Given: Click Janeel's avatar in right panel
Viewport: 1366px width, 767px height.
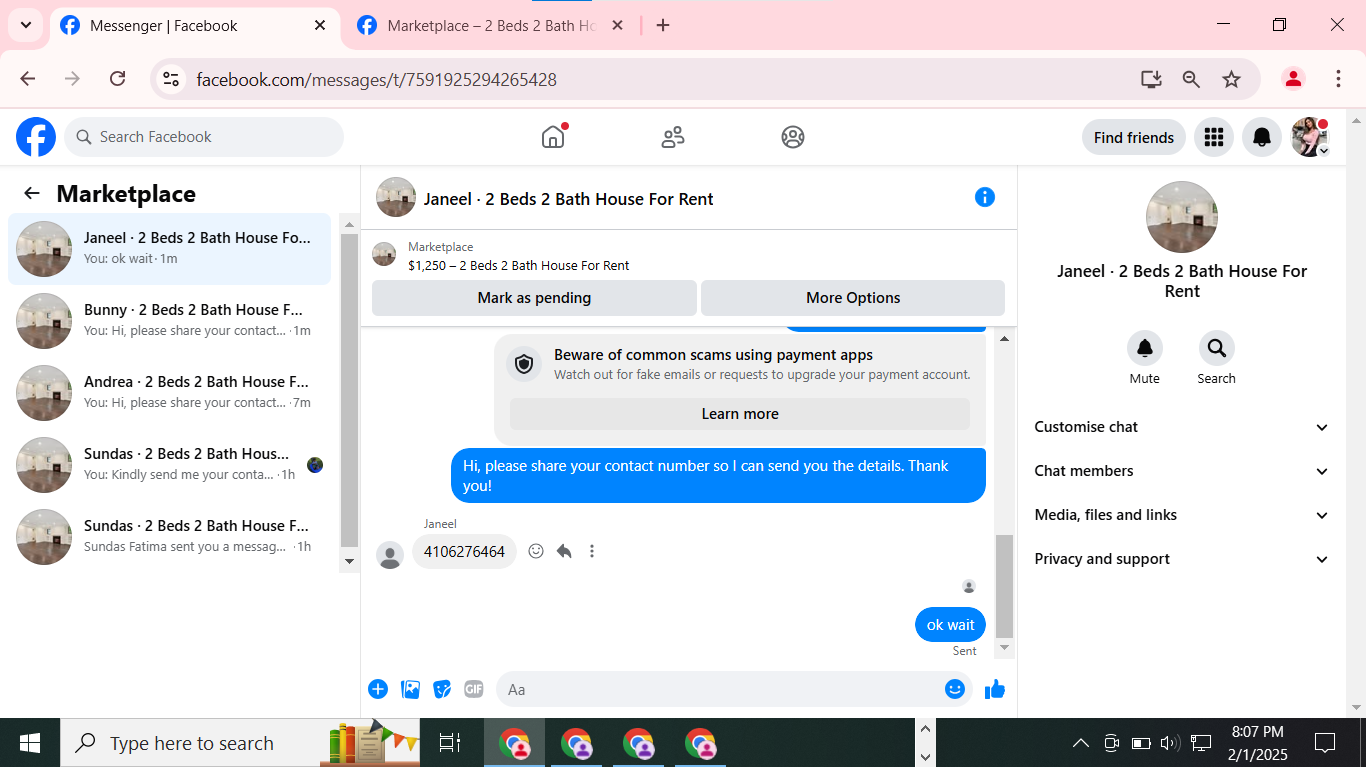Looking at the screenshot, I should click(1181, 217).
